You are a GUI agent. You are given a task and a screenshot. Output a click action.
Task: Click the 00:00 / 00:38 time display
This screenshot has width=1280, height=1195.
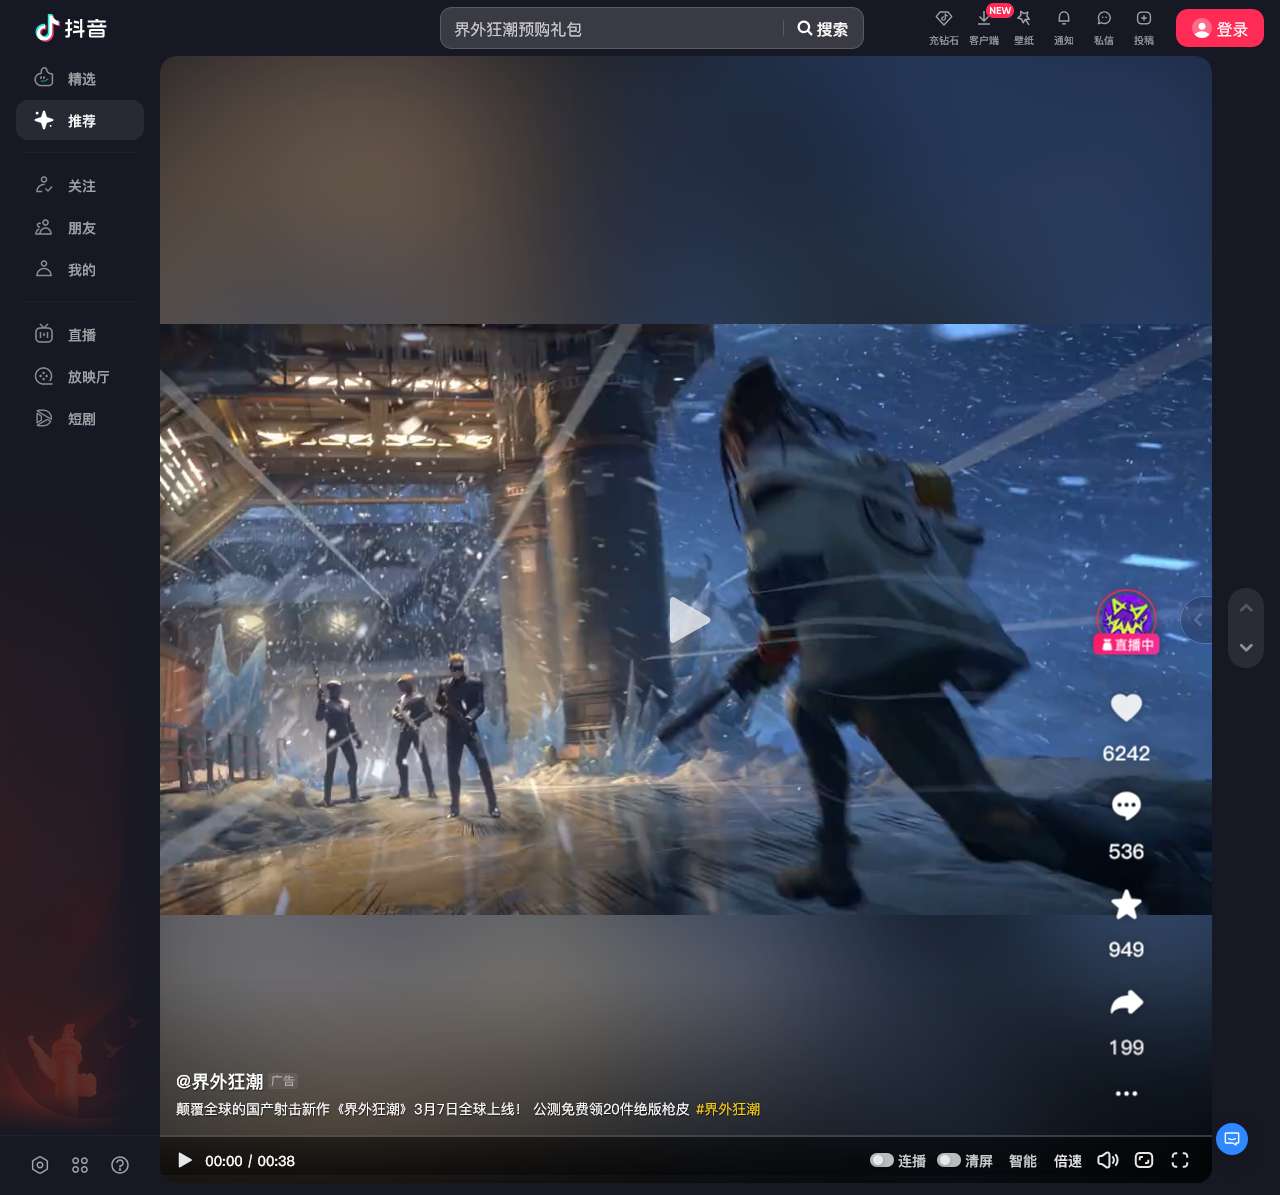250,1161
